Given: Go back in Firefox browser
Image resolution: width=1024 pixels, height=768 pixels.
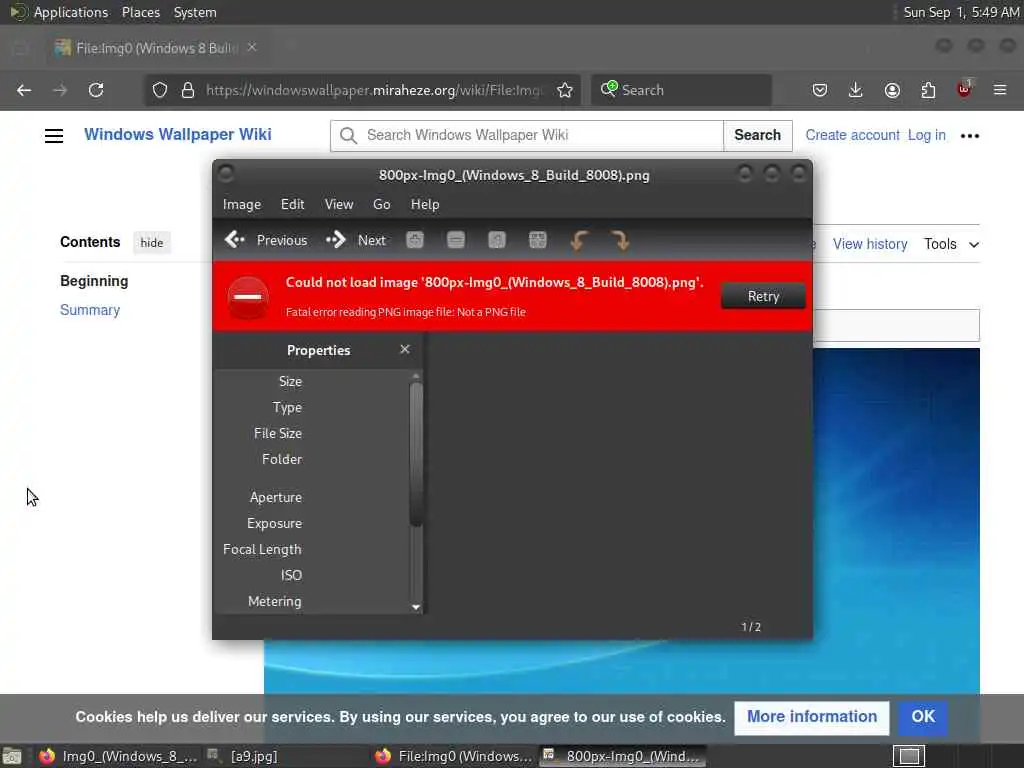Looking at the screenshot, I should coord(24,90).
